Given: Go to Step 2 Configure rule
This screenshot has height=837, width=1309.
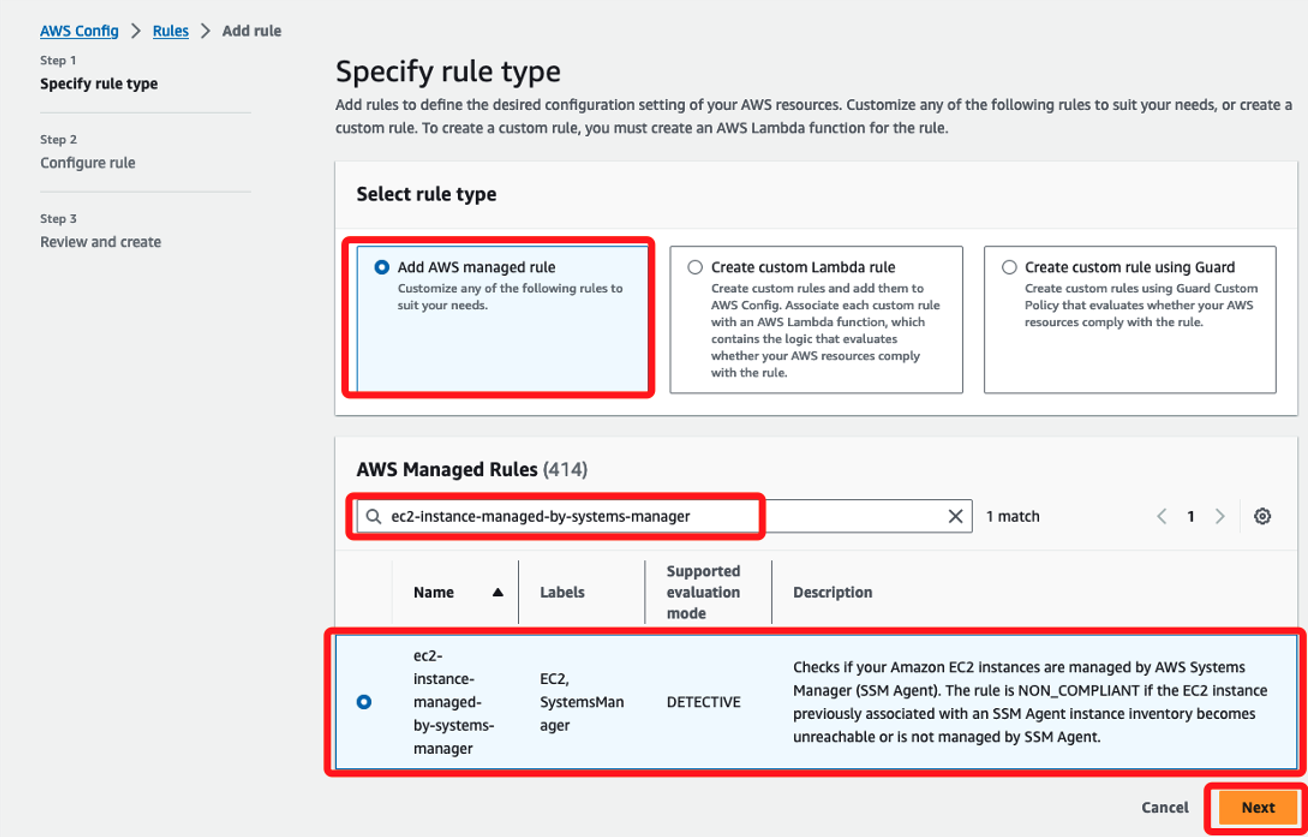Looking at the screenshot, I should pyautogui.click(x=88, y=162).
